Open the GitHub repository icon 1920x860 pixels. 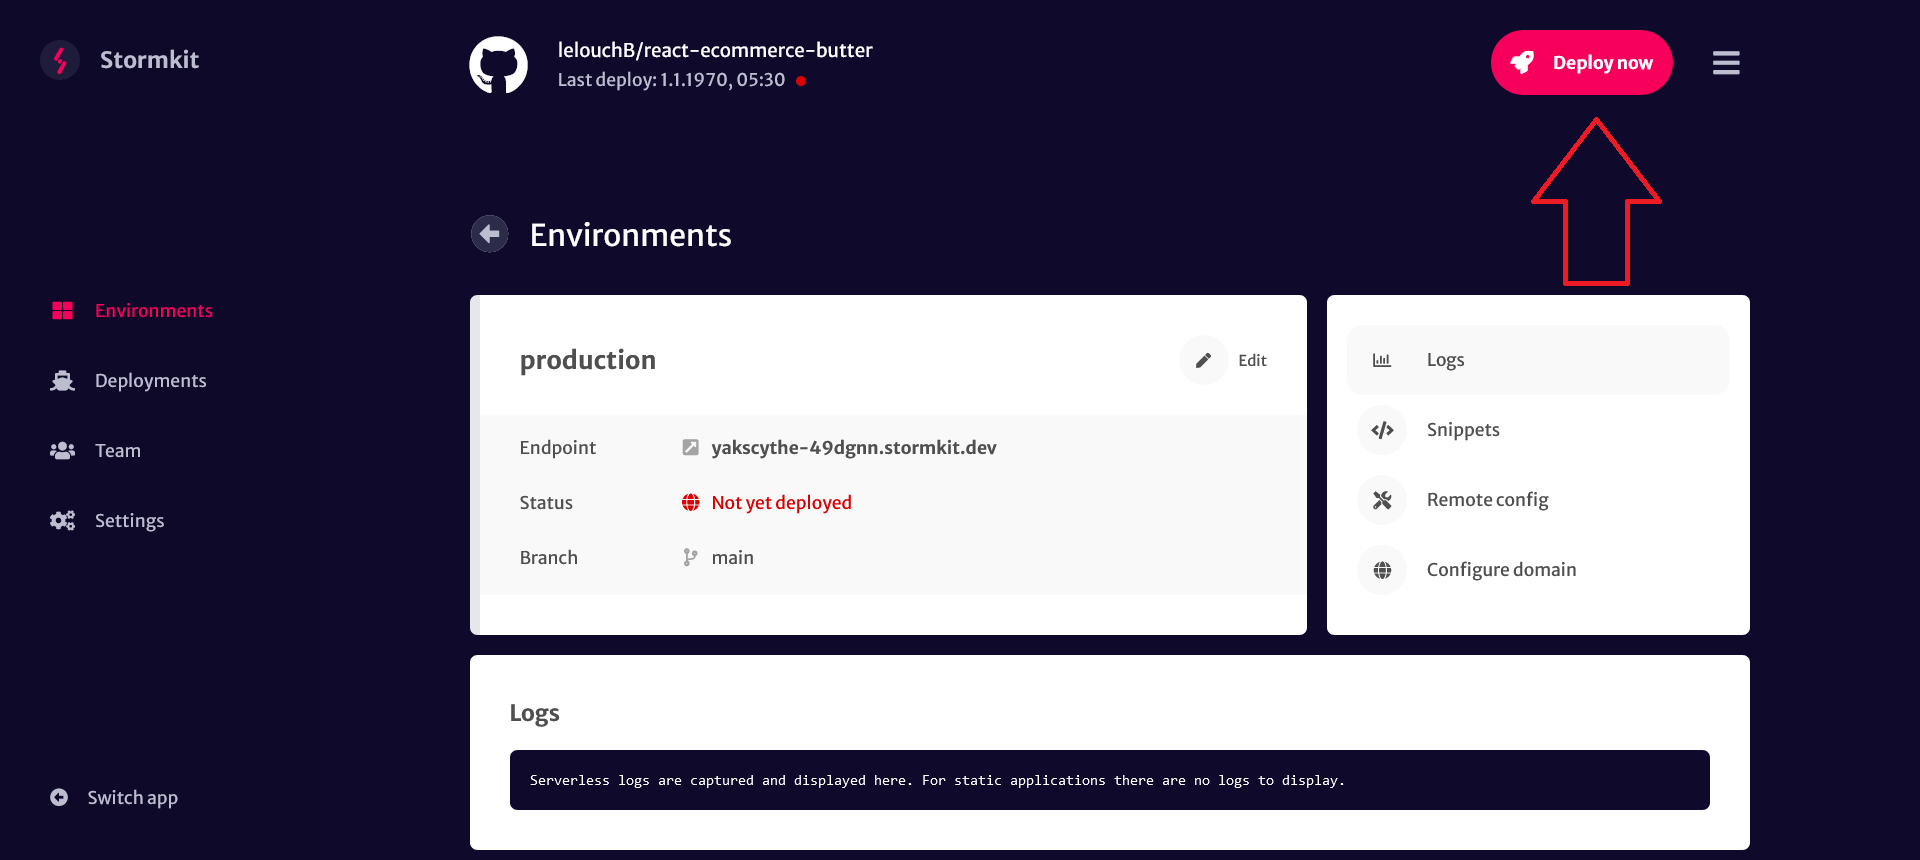coord(498,65)
